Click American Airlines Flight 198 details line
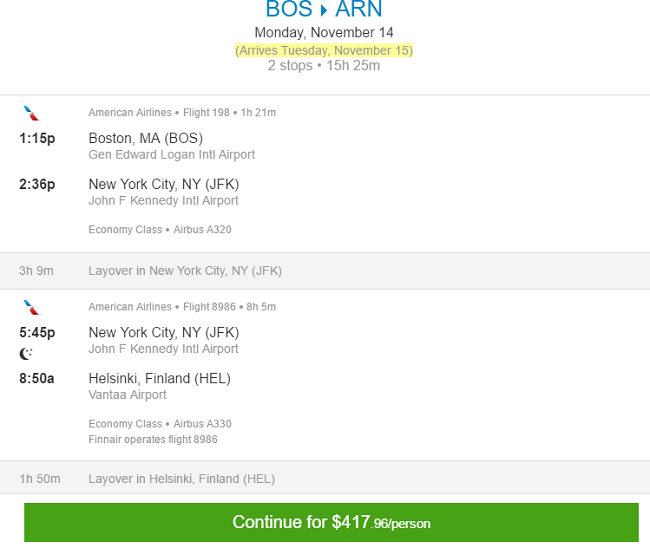650x548 pixels. [x=182, y=112]
